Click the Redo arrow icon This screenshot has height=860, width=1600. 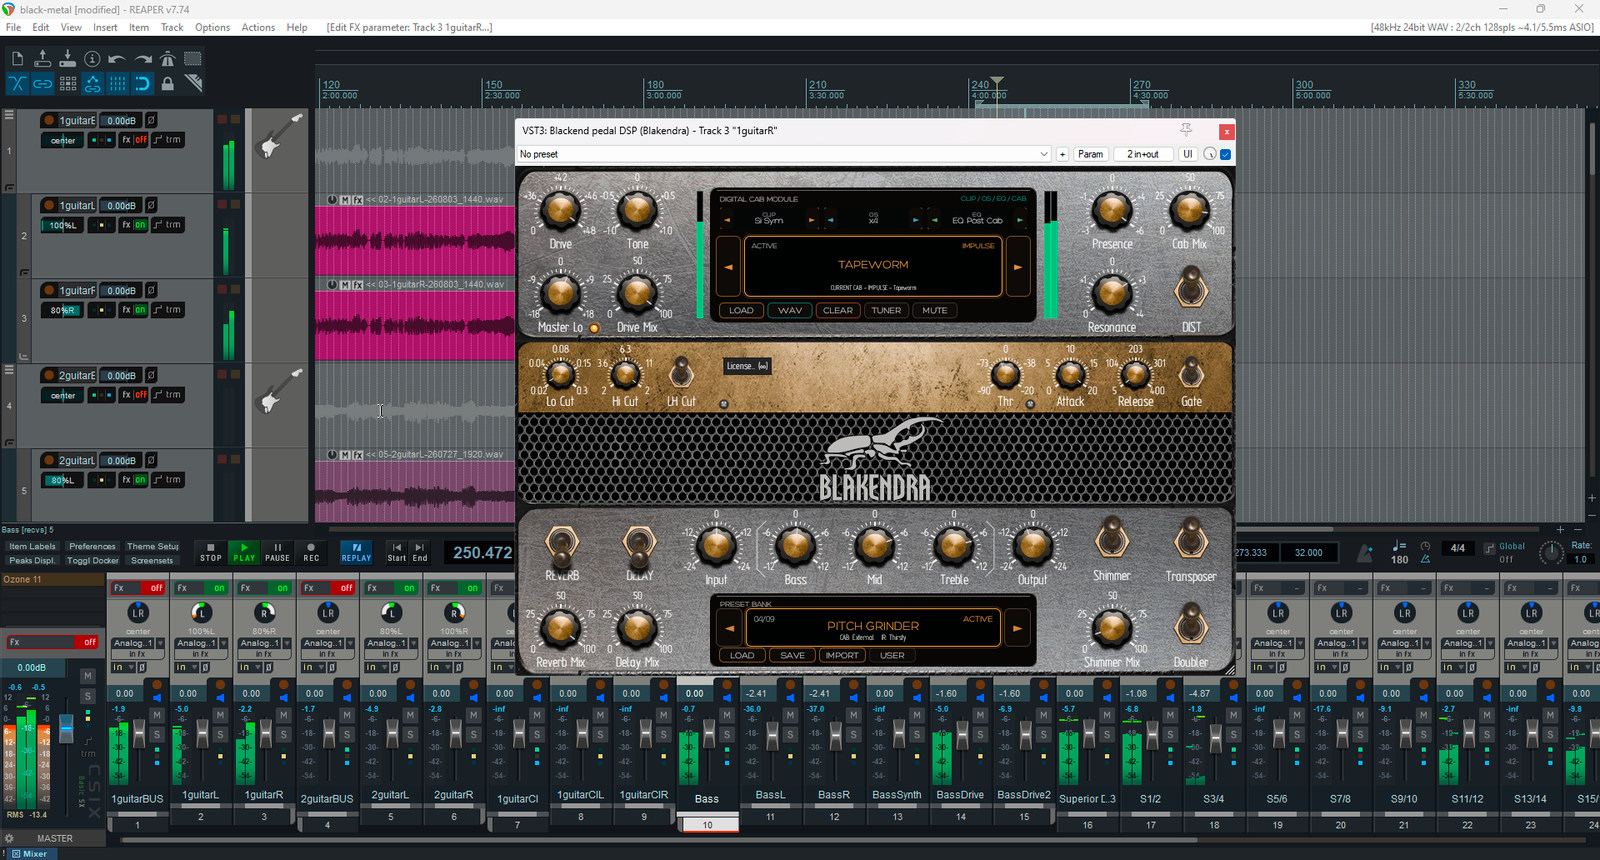tap(143, 59)
